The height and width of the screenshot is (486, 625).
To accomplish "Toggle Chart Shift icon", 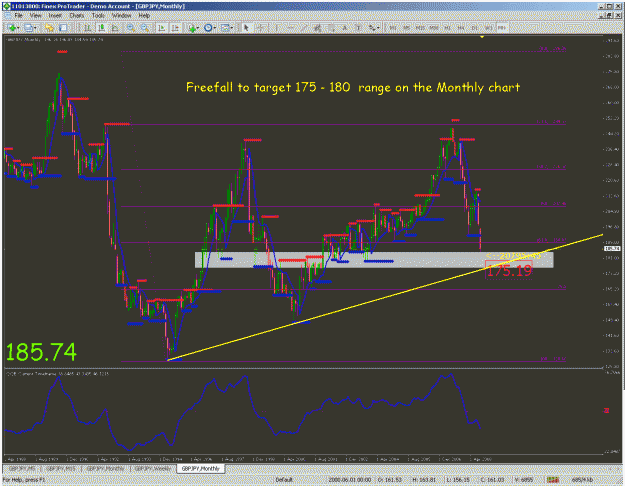I will 175,28.
